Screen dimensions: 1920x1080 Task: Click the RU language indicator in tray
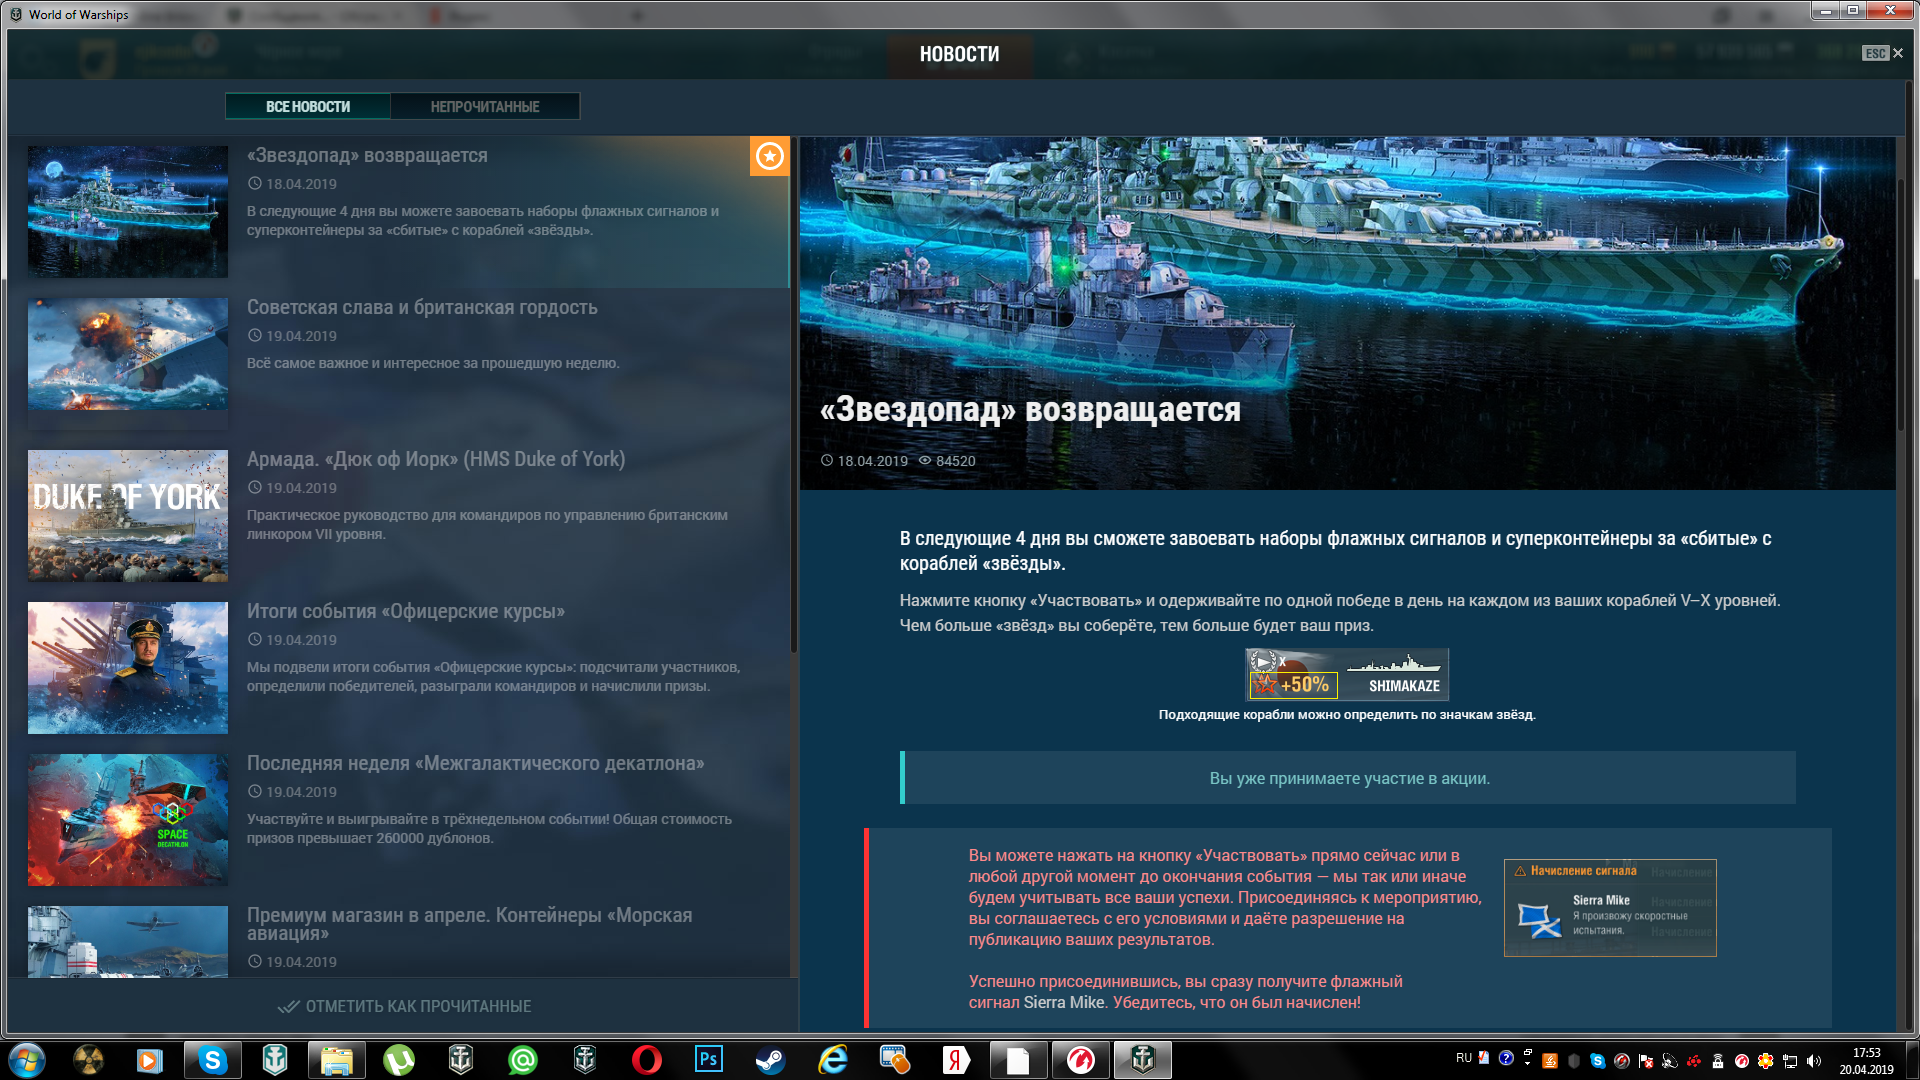click(x=1464, y=1058)
